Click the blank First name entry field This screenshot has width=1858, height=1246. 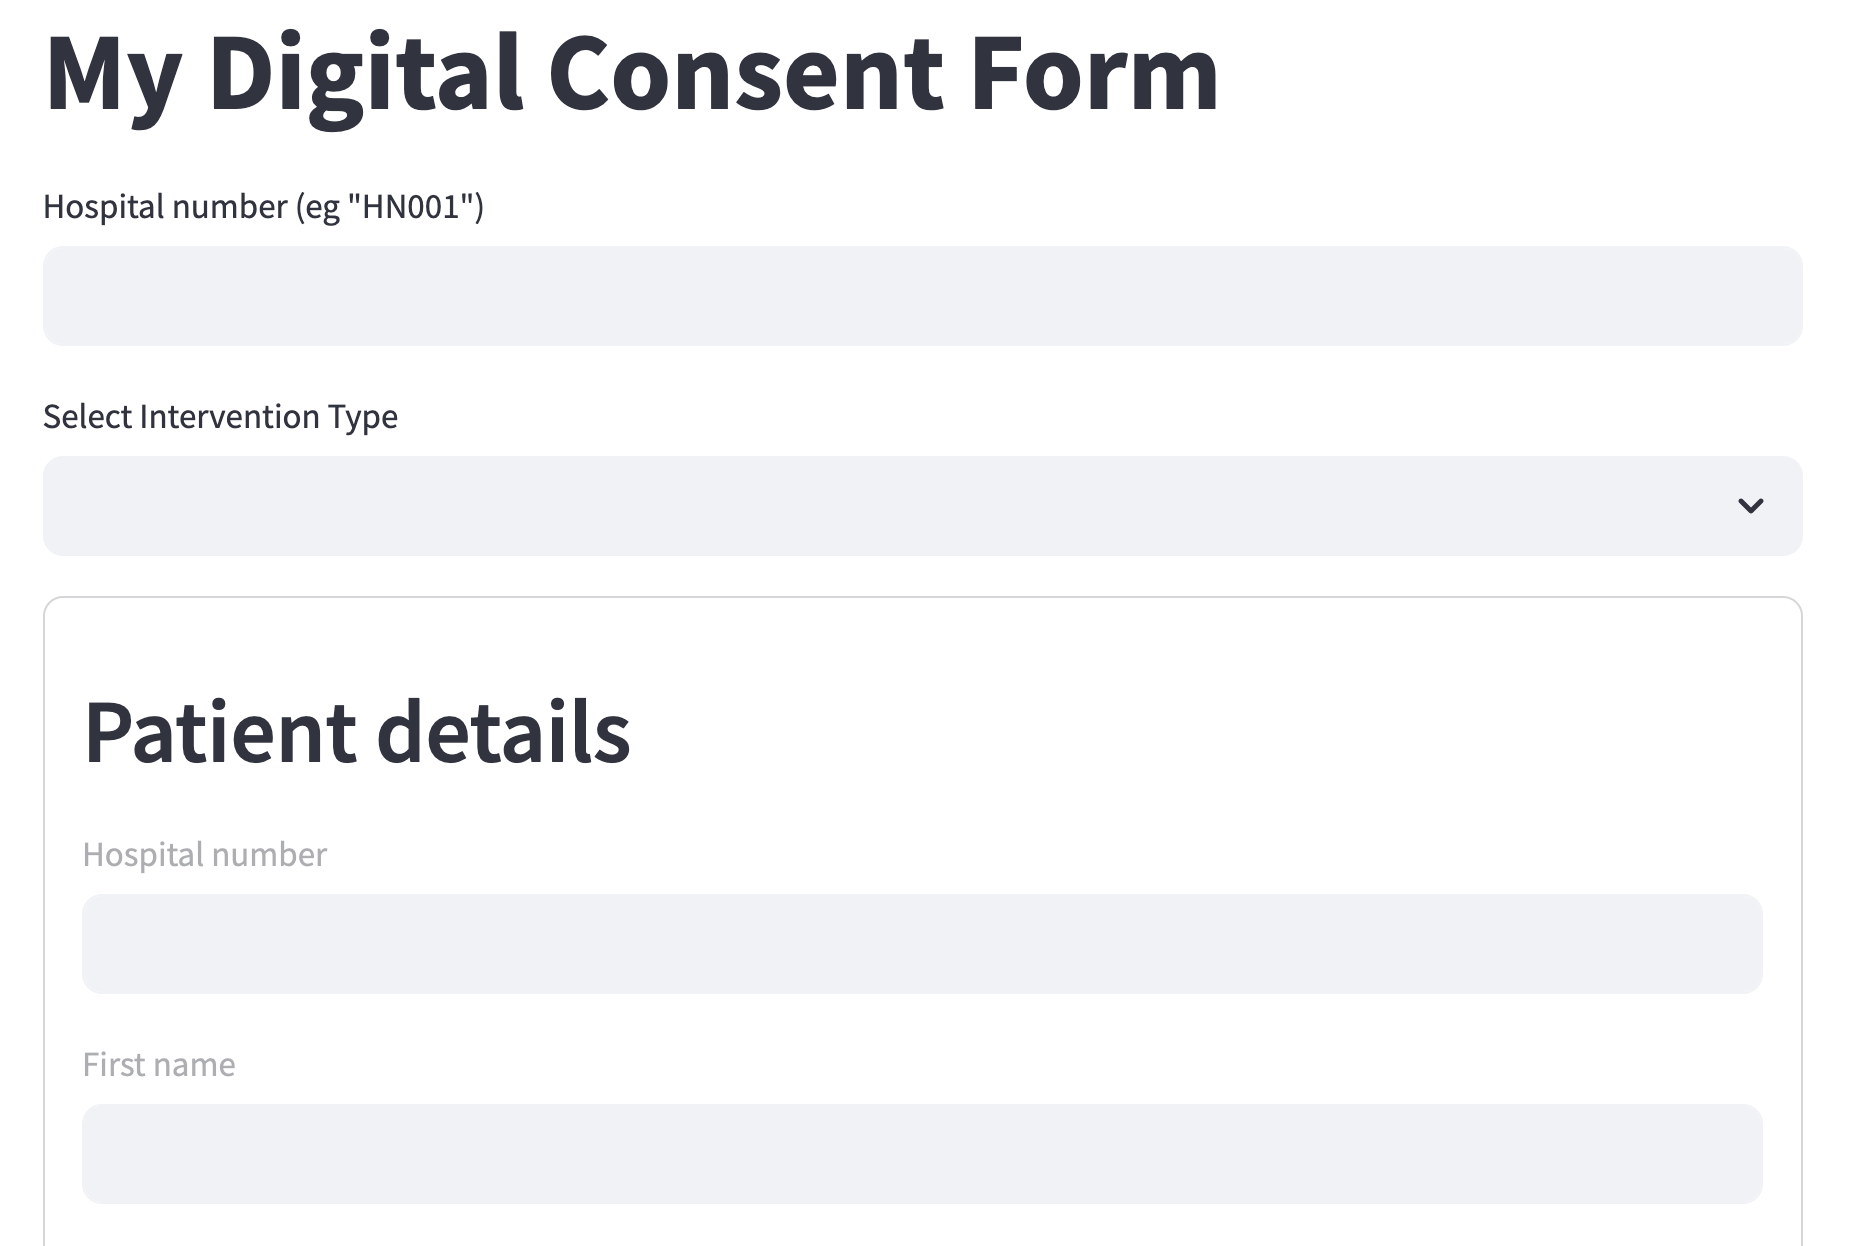coord(920,1154)
